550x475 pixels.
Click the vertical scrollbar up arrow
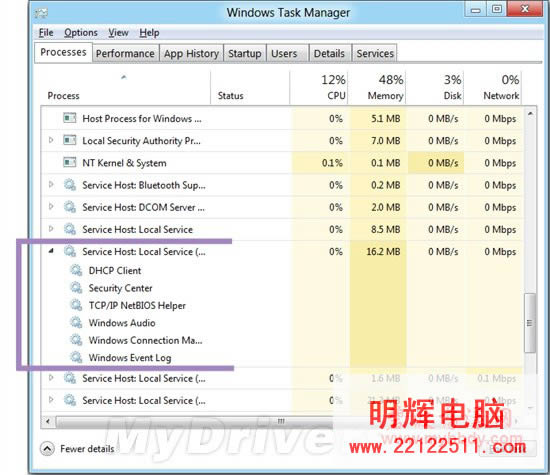[530, 114]
